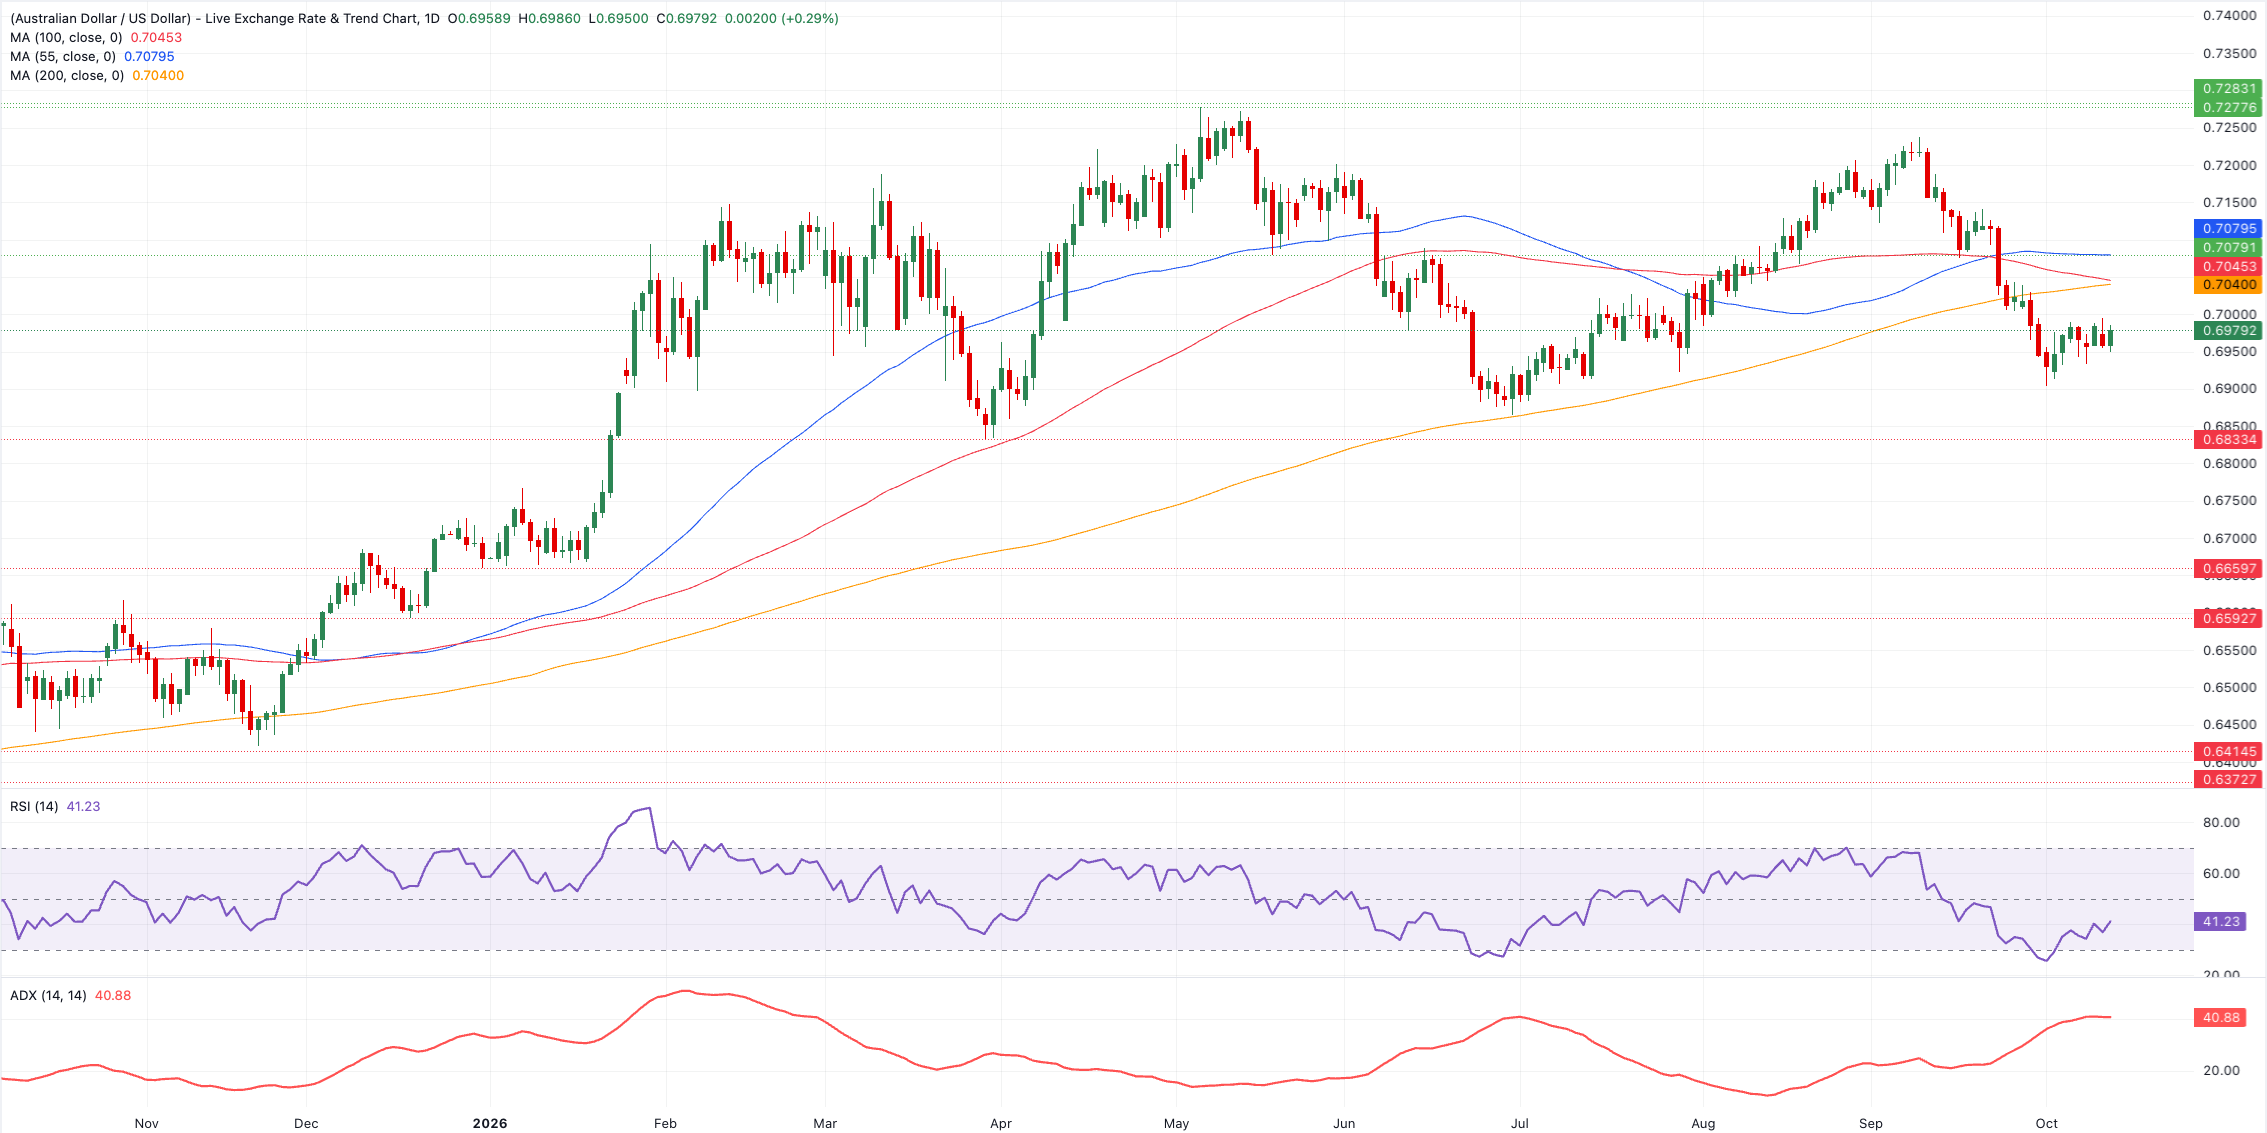The width and height of the screenshot is (2267, 1133).
Task: Click the 60.00 RSI axis label
Action: pos(2221,874)
